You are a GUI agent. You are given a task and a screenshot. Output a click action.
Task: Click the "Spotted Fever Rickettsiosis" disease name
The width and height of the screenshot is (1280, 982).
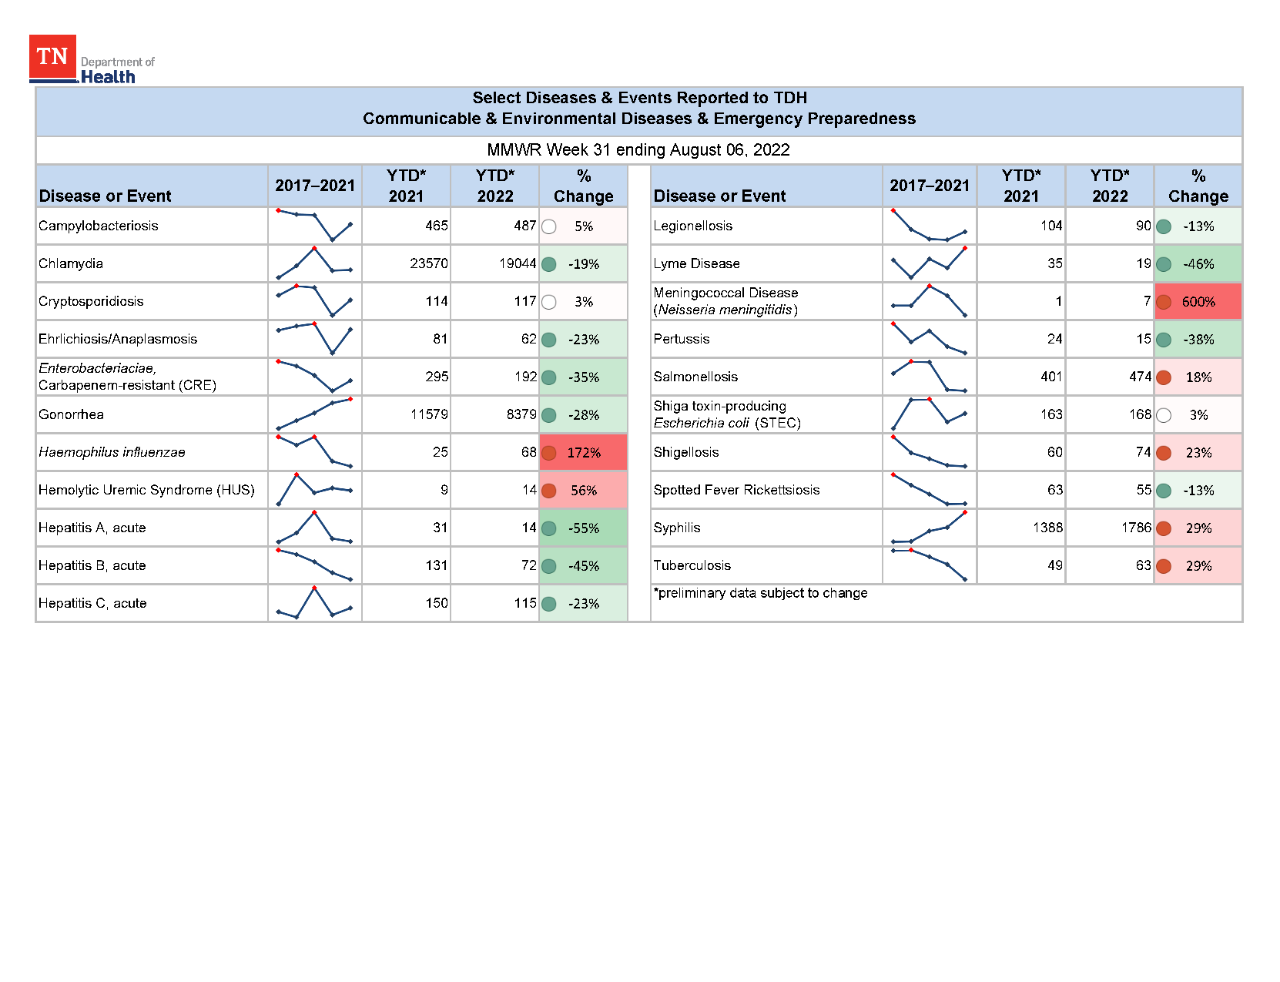tap(736, 490)
